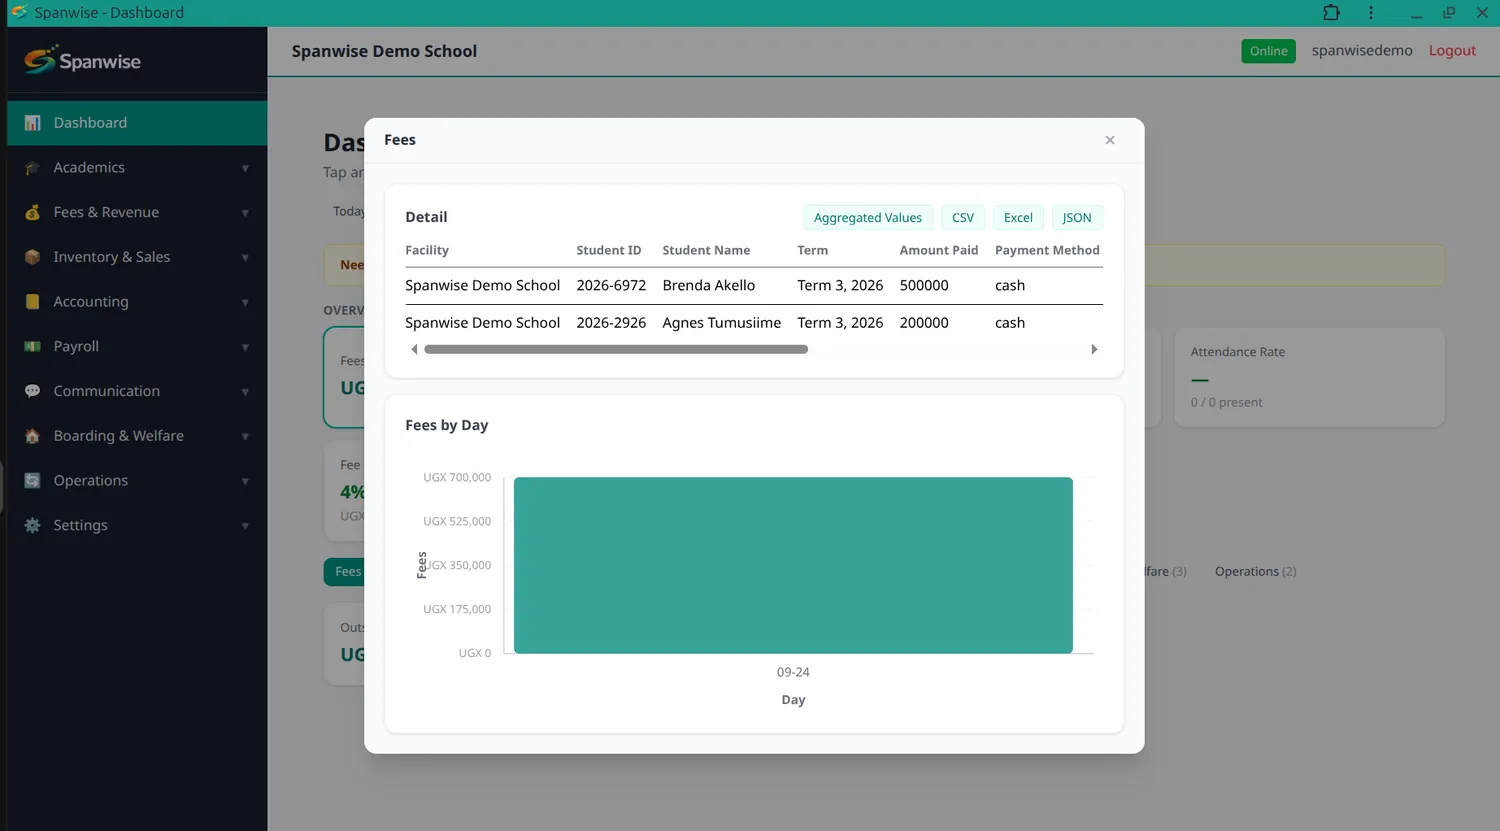Screen dimensions: 1500x831
Task: Expand the Inventory & Sales menu arrow
Action: (245, 257)
